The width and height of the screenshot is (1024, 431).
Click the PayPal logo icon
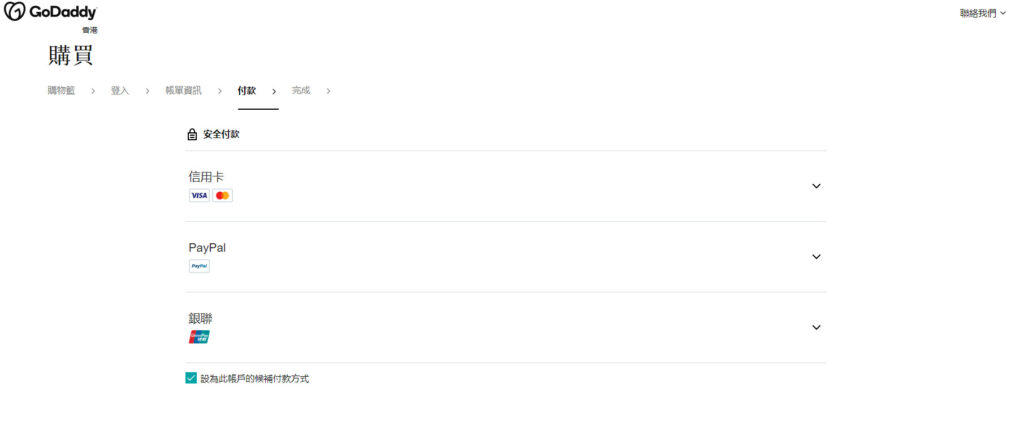199,266
